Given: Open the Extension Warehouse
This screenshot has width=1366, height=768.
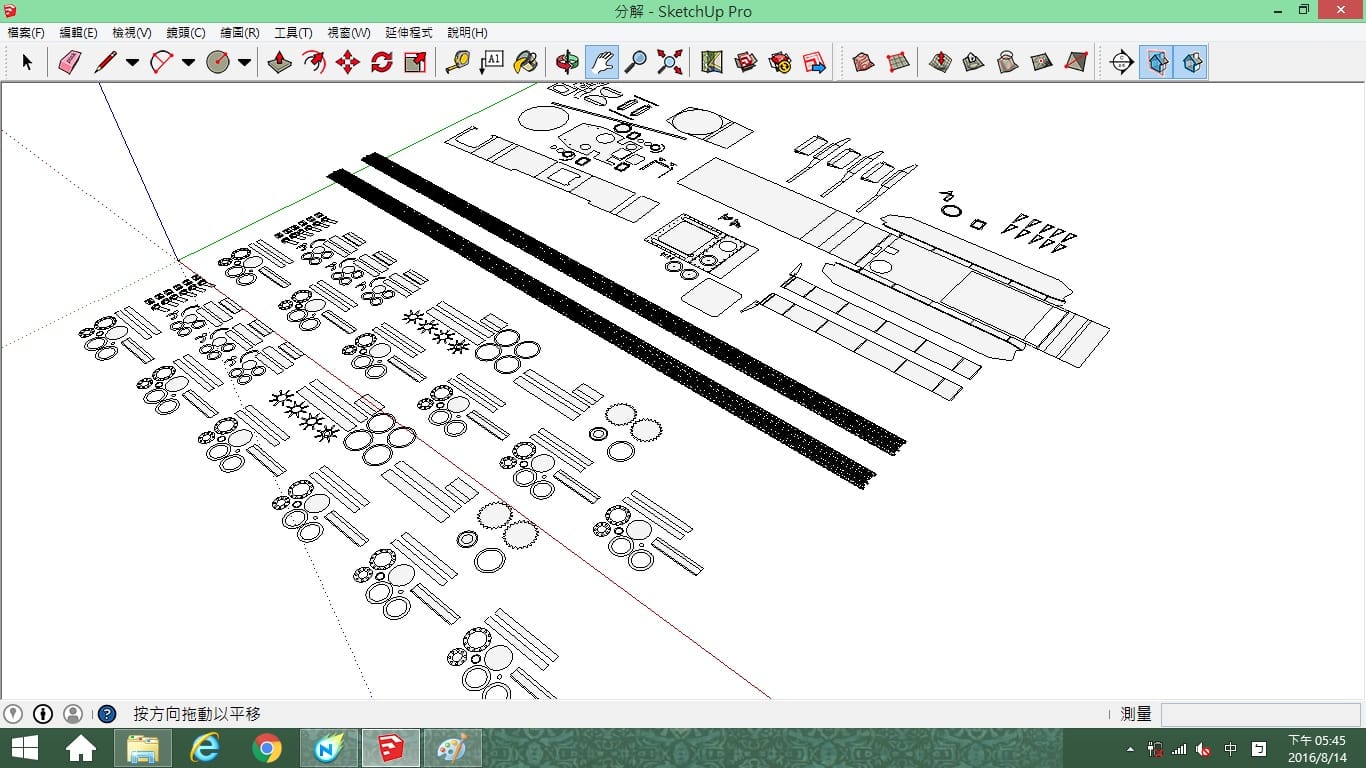Looking at the screenshot, I should point(780,62).
